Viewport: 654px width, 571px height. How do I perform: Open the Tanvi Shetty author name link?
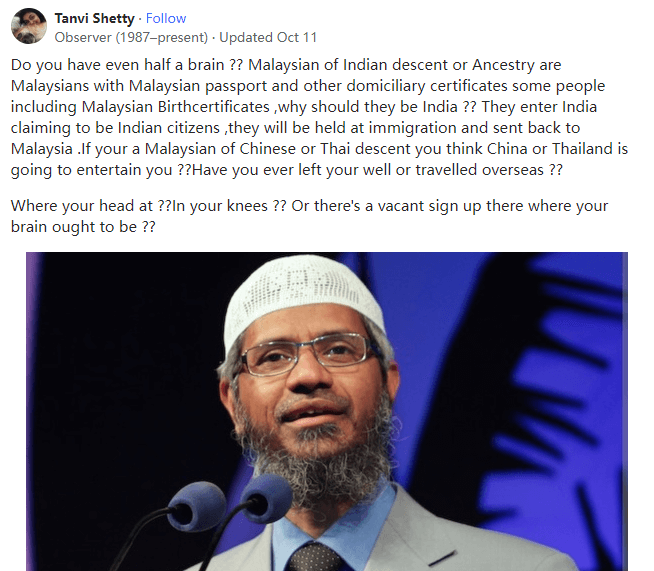click(x=94, y=18)
